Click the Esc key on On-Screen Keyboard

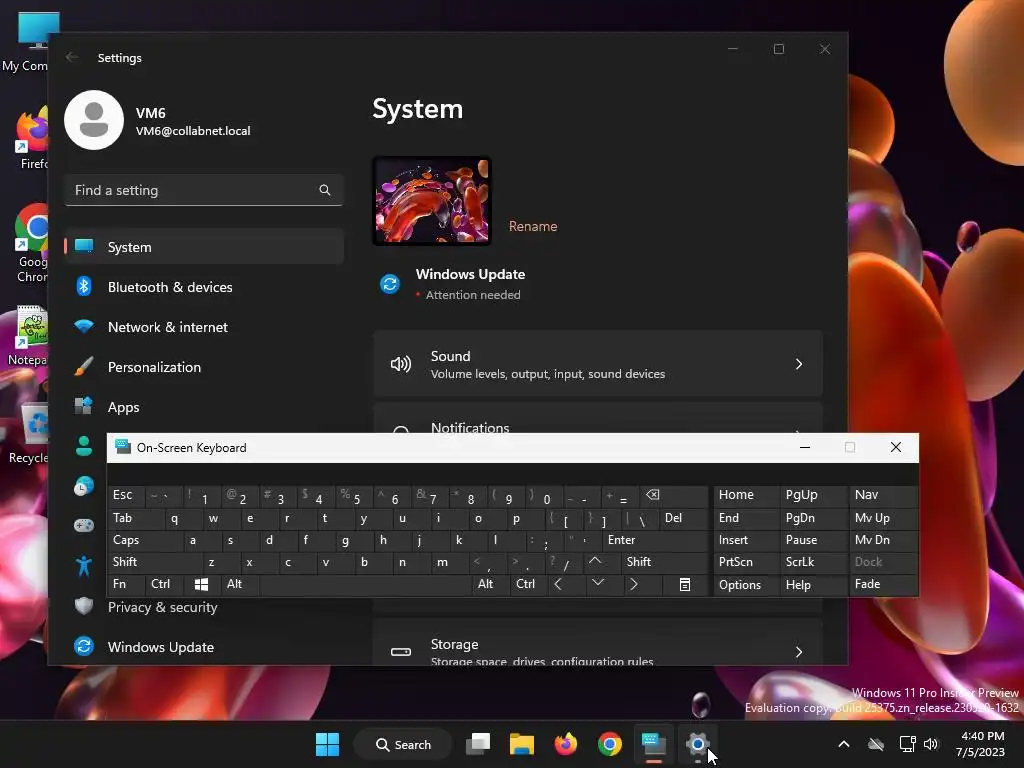click(x=125, y=496)
